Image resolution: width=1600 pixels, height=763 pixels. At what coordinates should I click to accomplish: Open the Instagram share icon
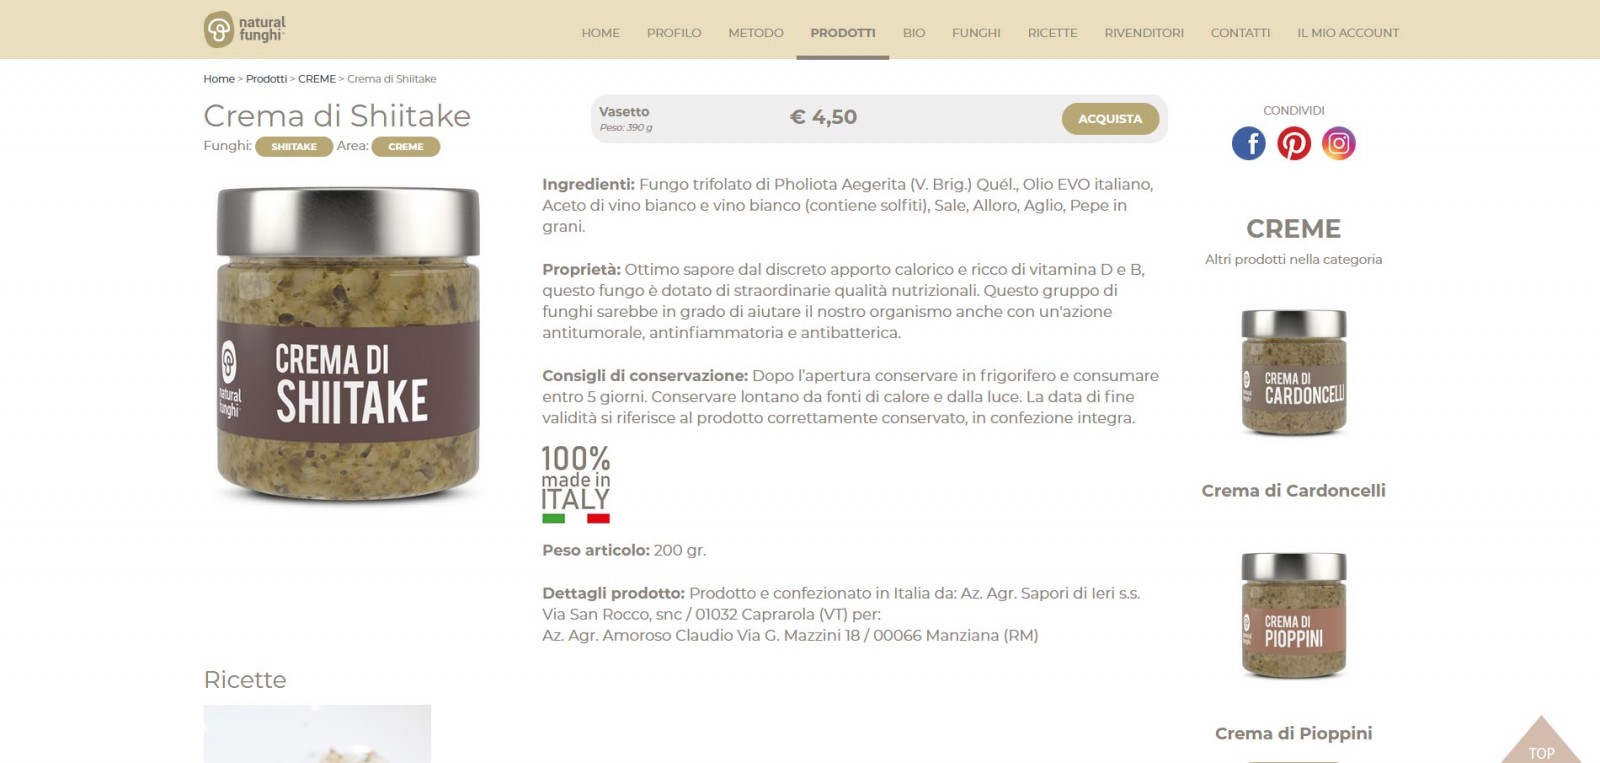point(1339,143)
